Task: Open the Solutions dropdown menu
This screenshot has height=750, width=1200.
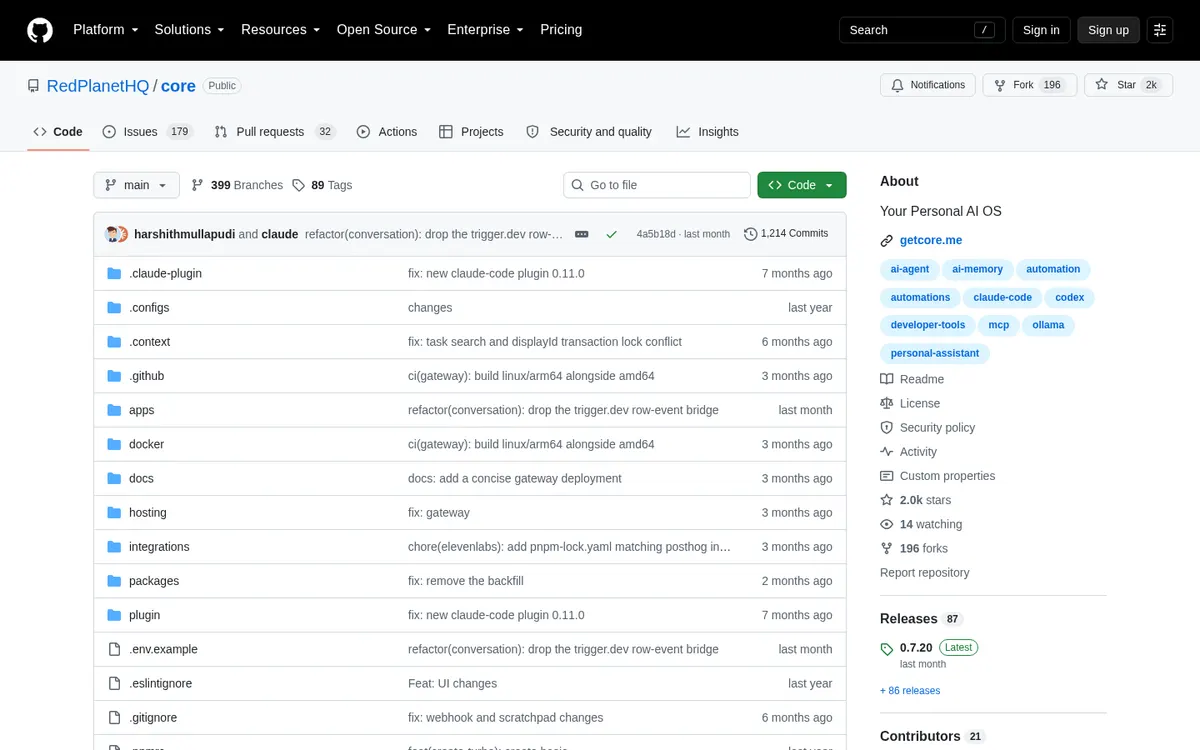Action: [189, 30]
